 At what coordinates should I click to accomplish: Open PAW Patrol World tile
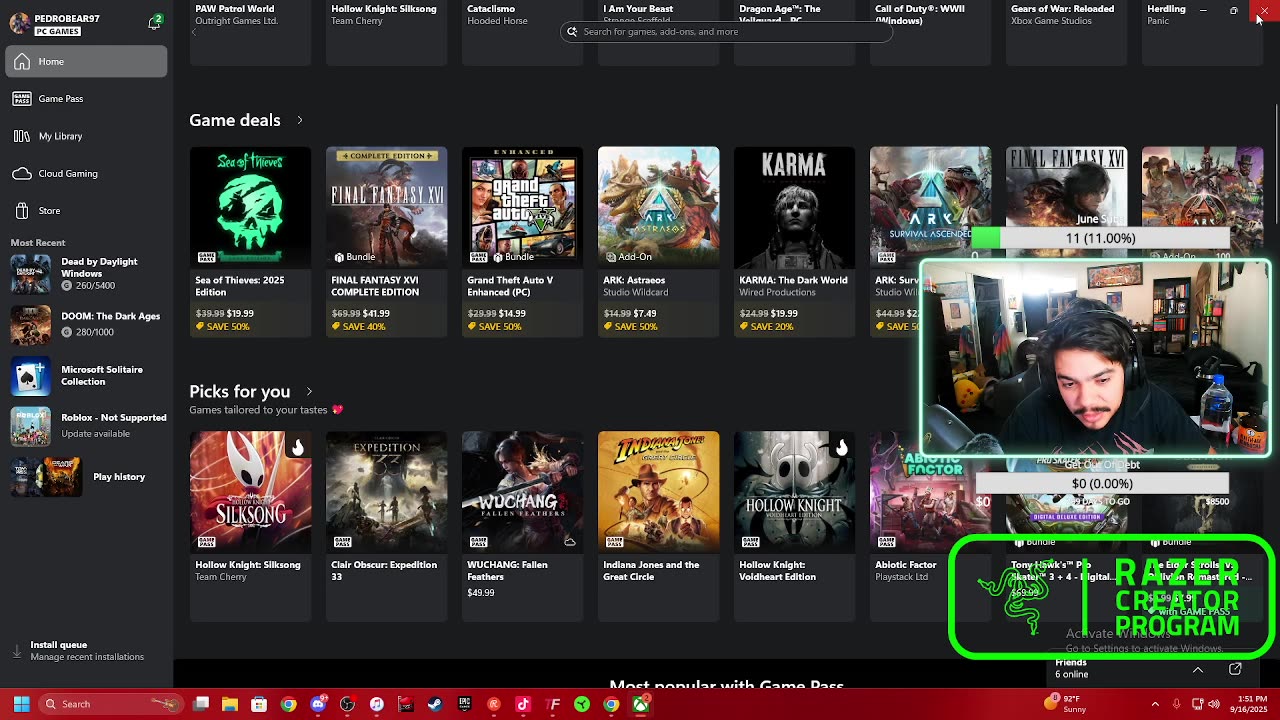[250, 32]
